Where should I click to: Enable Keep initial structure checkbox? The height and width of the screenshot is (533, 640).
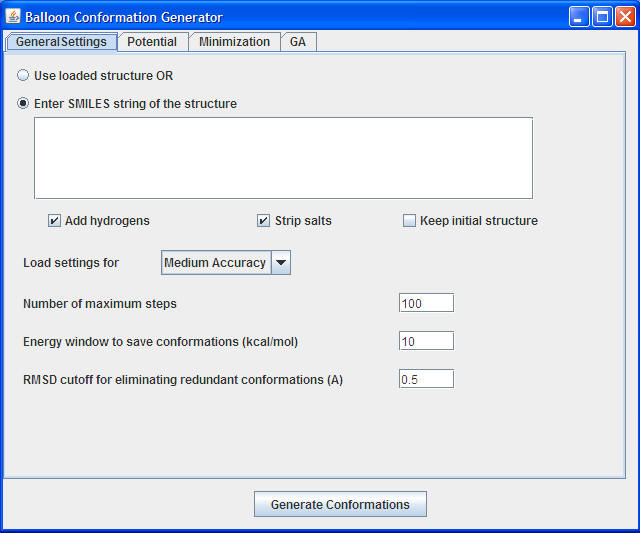pyautogui.click(x=409, y=221)
